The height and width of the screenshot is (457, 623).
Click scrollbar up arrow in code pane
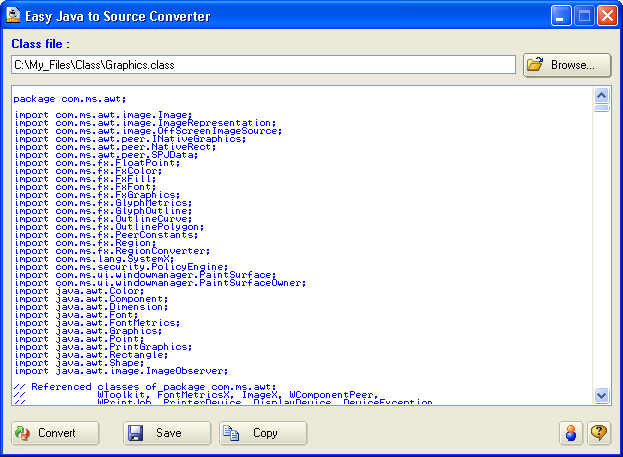(602, 95)
